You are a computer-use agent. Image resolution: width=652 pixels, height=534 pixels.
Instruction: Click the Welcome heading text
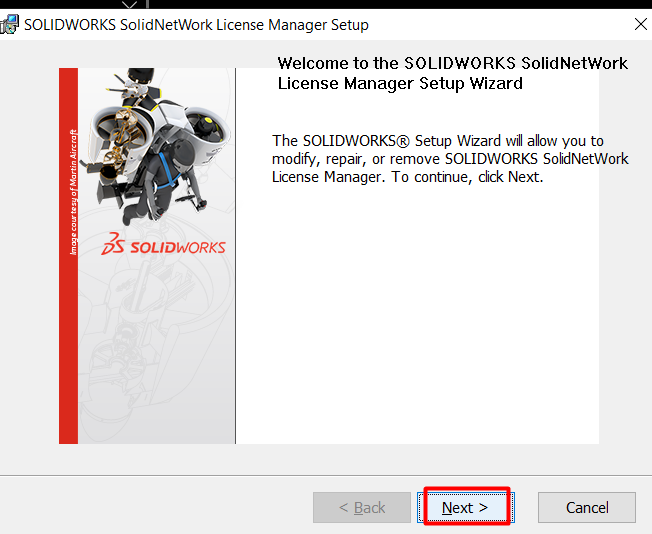(452, 73)
